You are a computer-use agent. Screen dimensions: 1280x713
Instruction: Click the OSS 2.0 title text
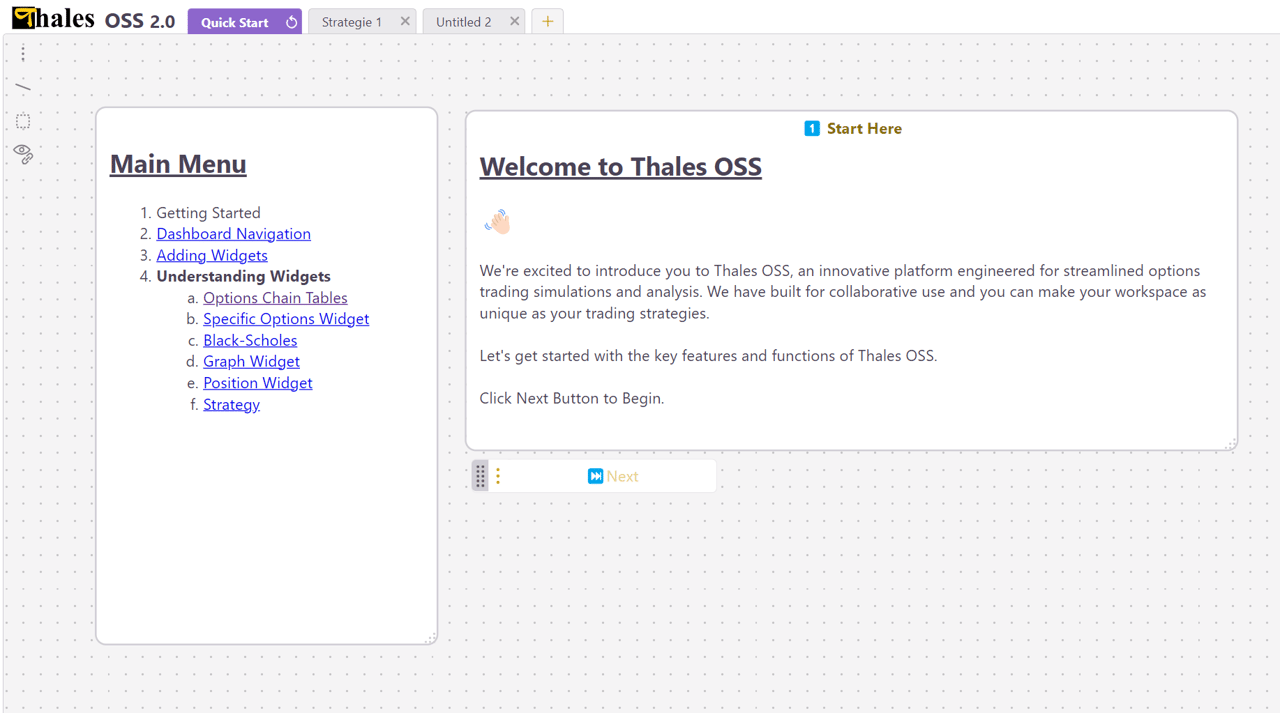(x=140, y=21)
